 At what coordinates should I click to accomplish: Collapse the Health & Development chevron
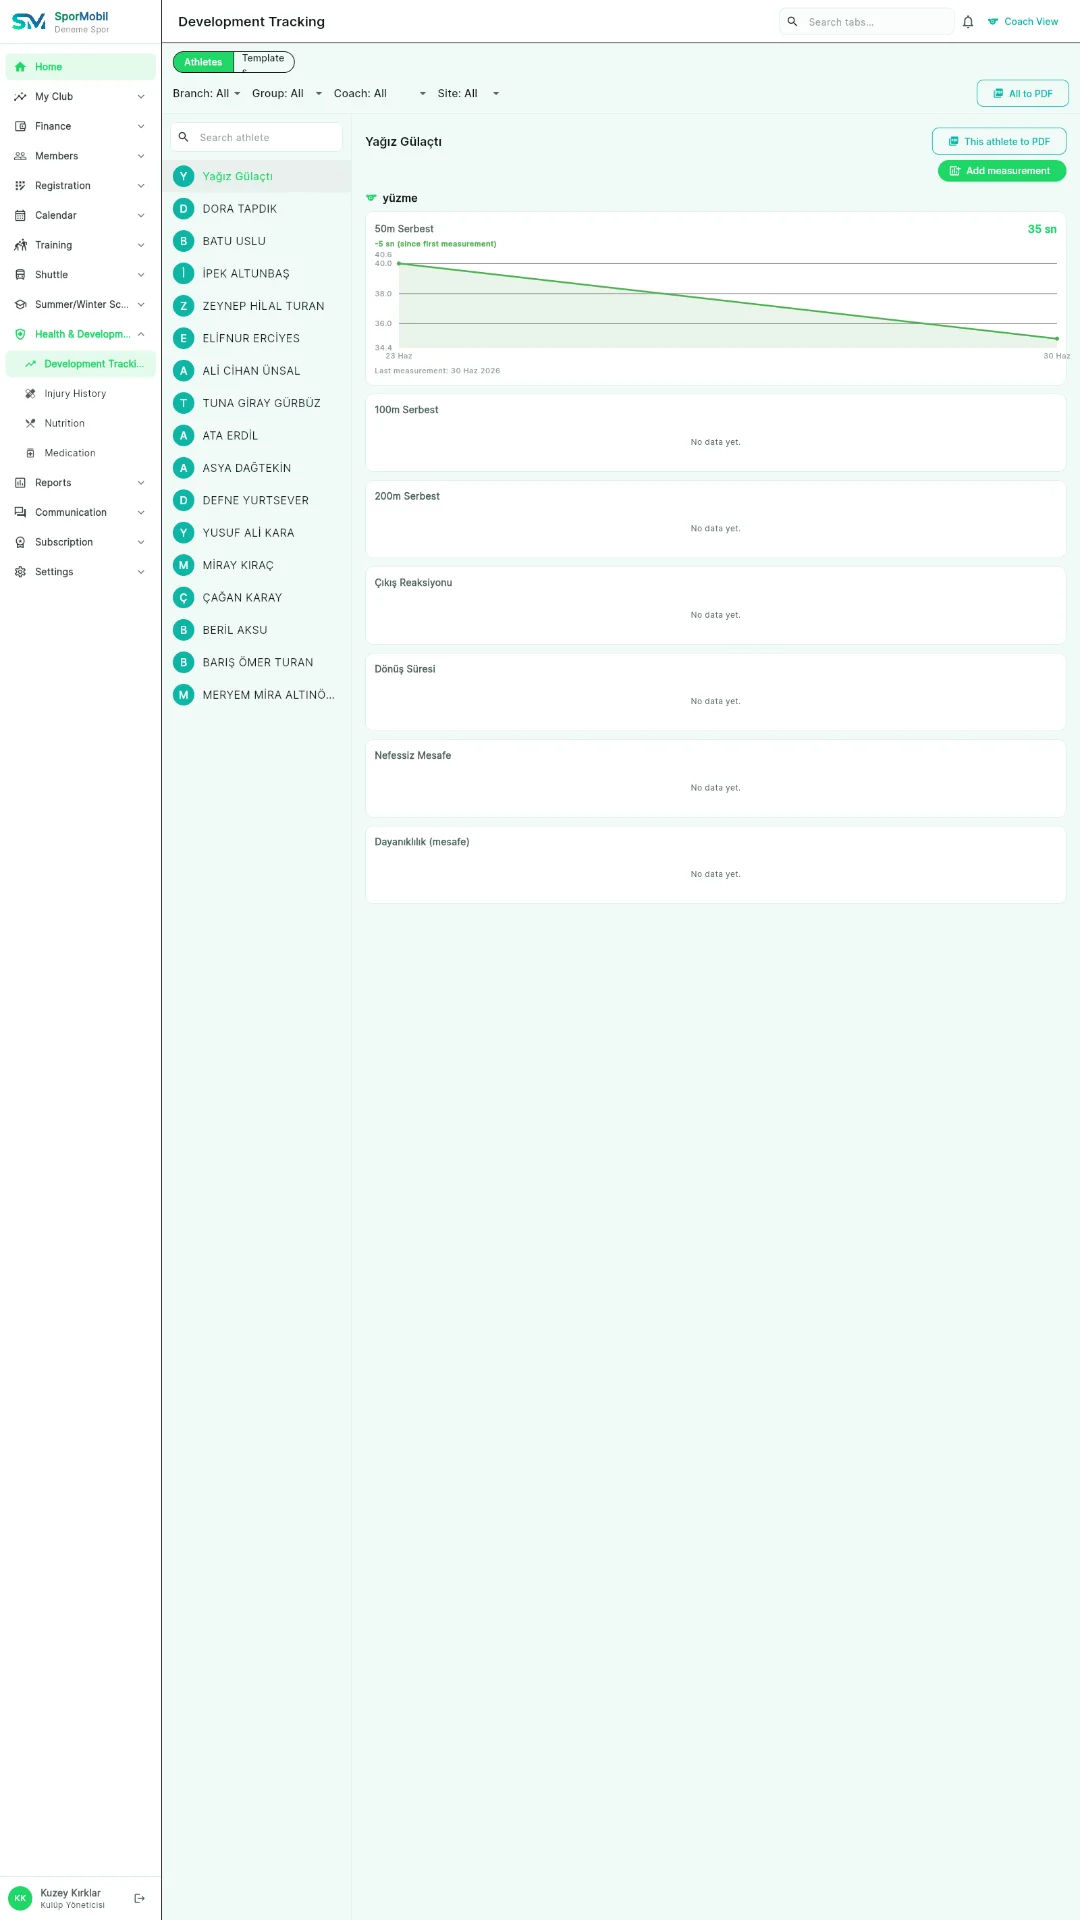click(141, 334)
